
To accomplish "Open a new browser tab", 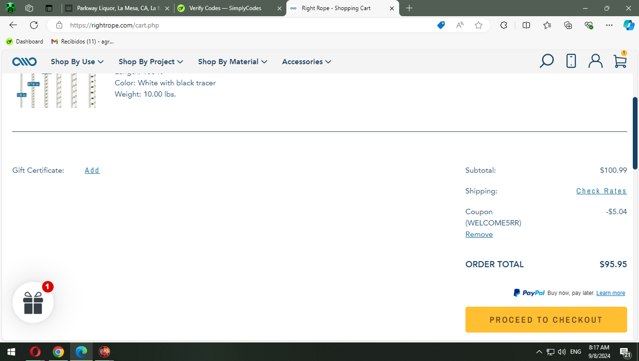I will 409,8.
